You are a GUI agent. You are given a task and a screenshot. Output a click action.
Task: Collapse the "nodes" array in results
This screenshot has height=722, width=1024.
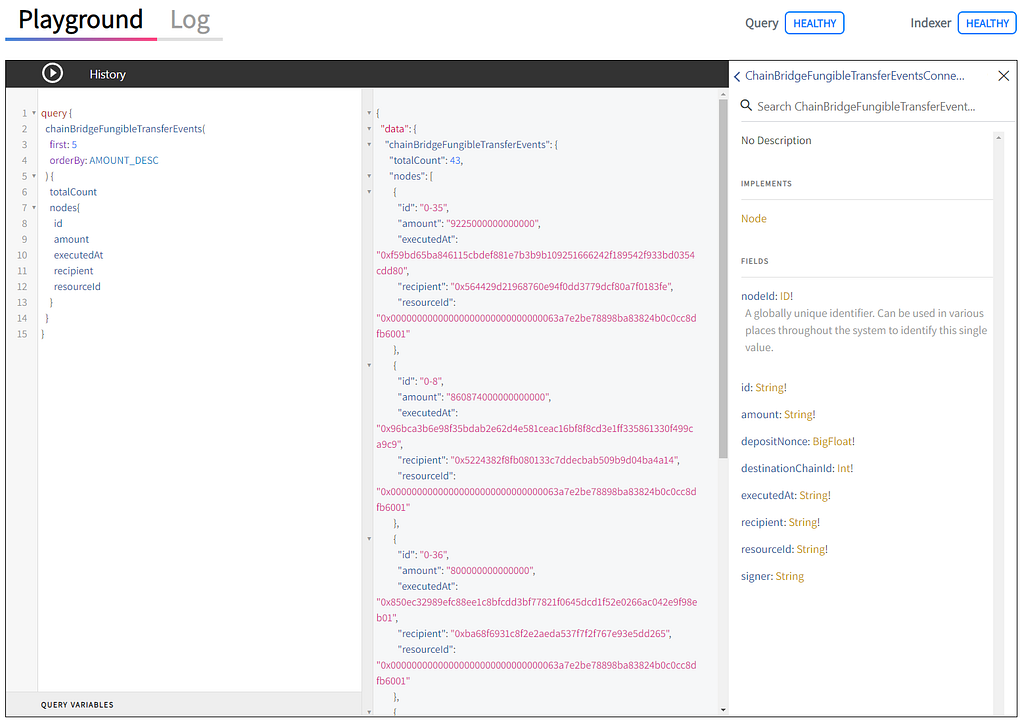pos(369,176)
